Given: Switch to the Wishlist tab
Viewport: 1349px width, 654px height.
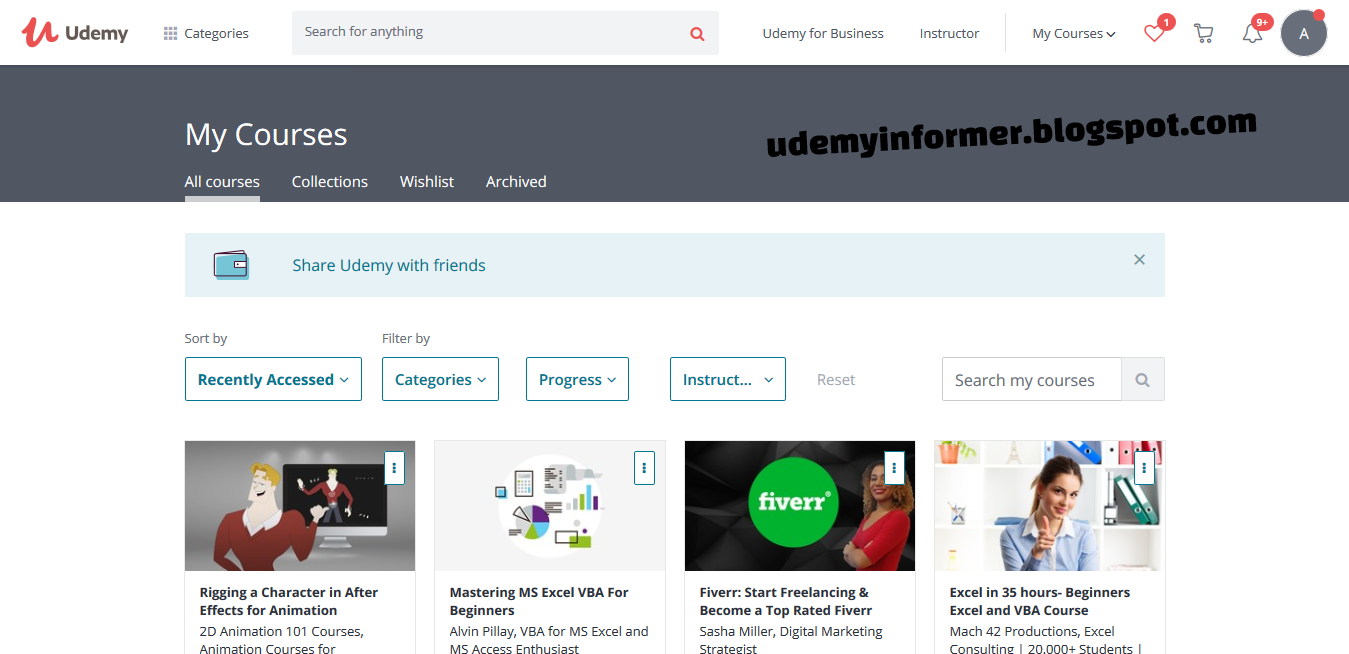Looking at the screenshot, I should (x=426, y=181).
